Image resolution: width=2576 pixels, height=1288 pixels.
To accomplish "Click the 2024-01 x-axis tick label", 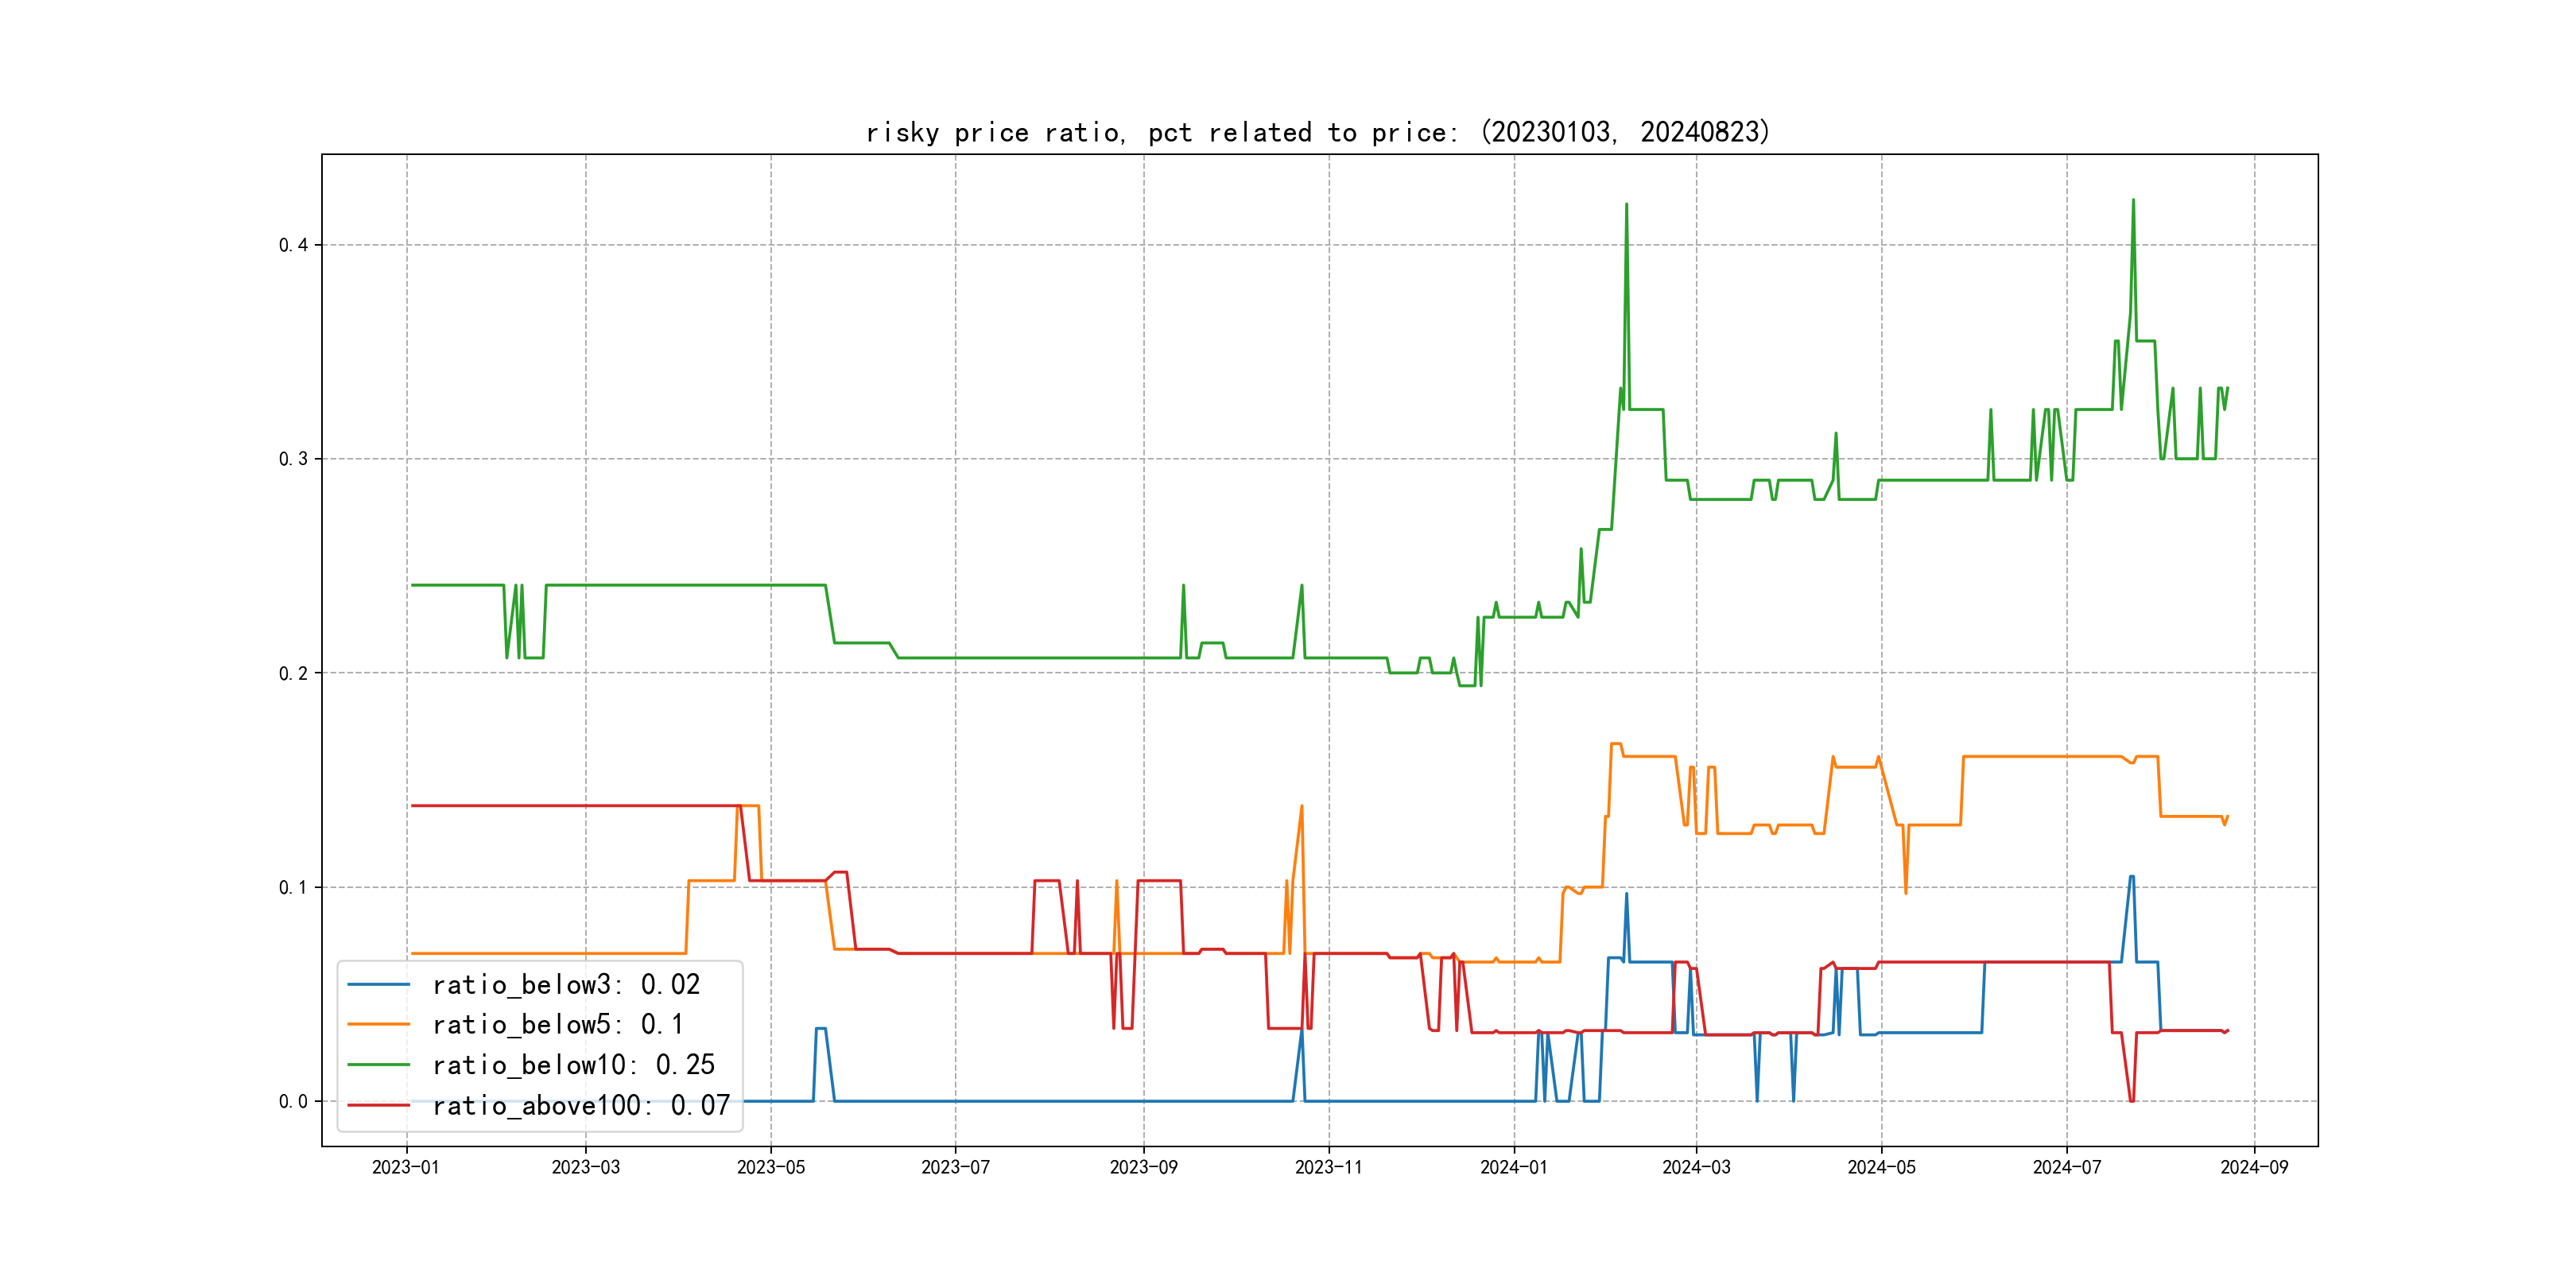I will [1513, 1168].
